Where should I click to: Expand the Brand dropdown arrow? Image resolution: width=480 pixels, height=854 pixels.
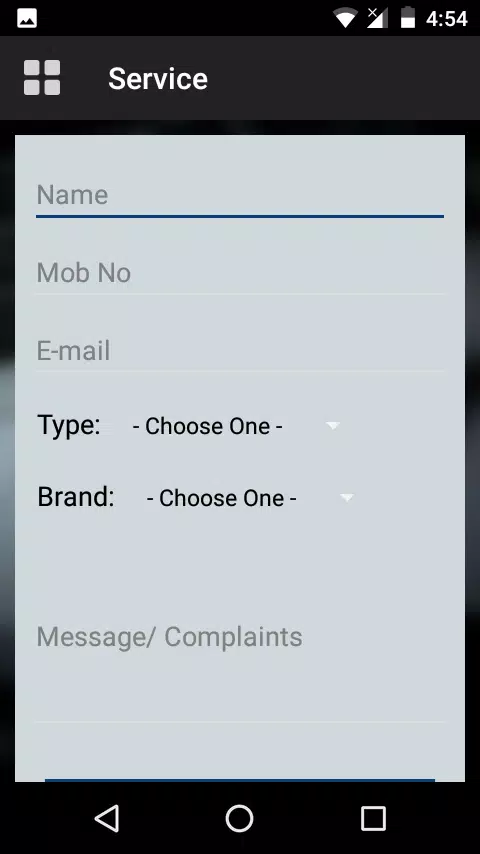[x=347, y=497]
